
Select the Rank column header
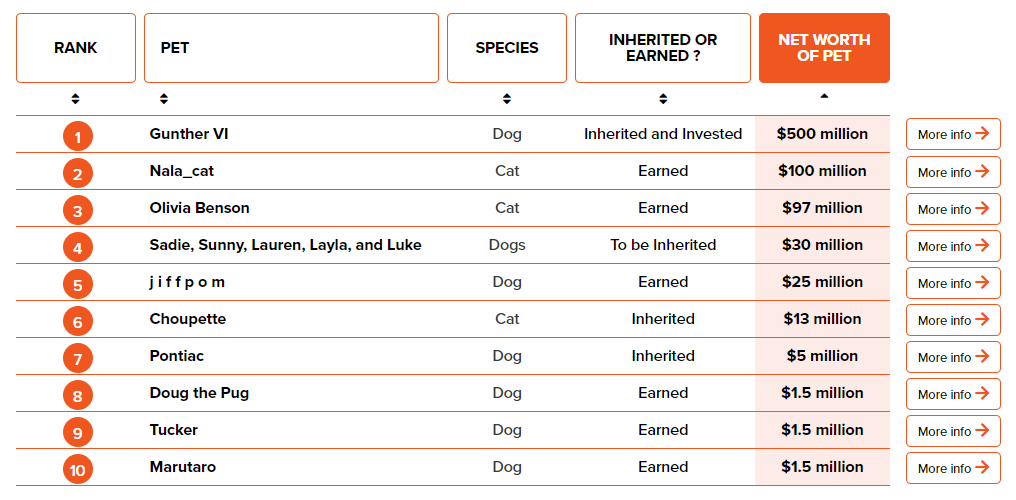76,48
